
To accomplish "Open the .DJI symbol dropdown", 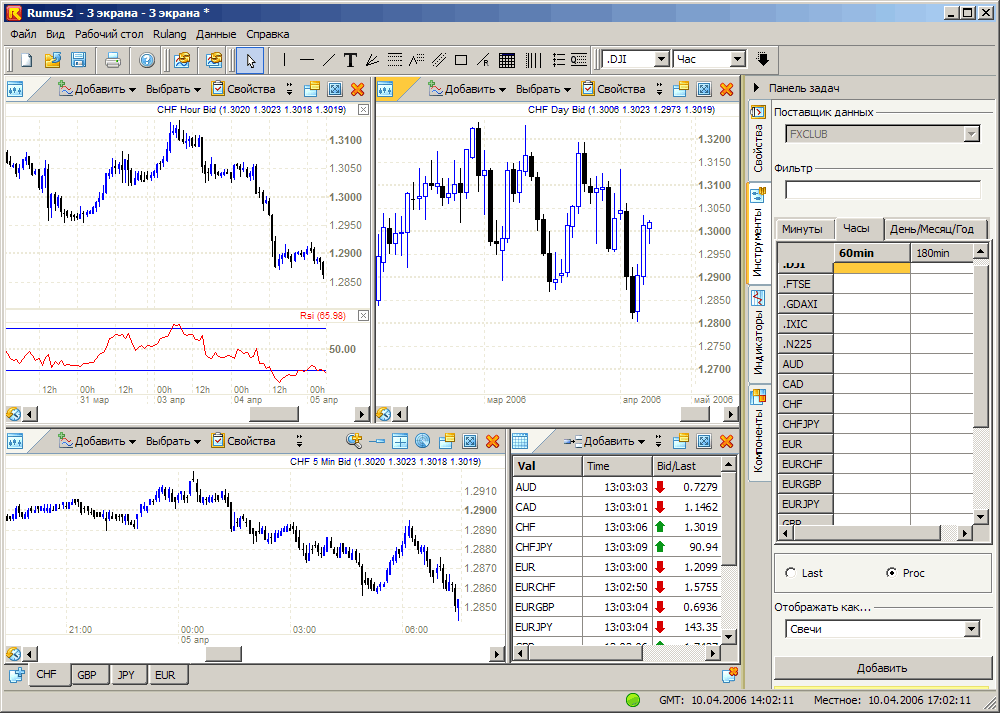I will click(661, 59).
